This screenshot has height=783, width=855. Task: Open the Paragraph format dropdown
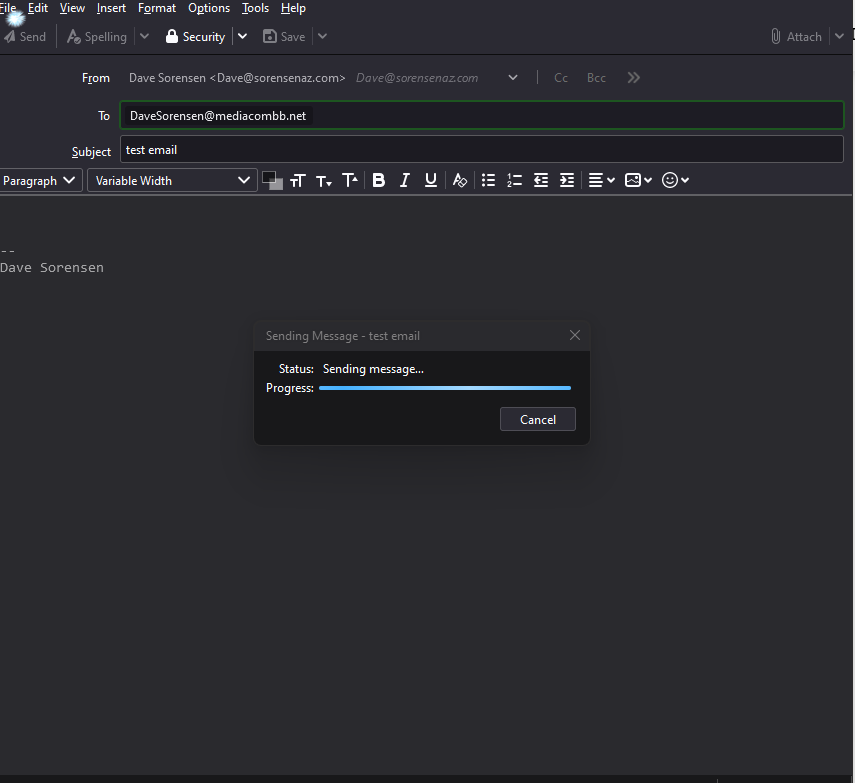[41, 180]
